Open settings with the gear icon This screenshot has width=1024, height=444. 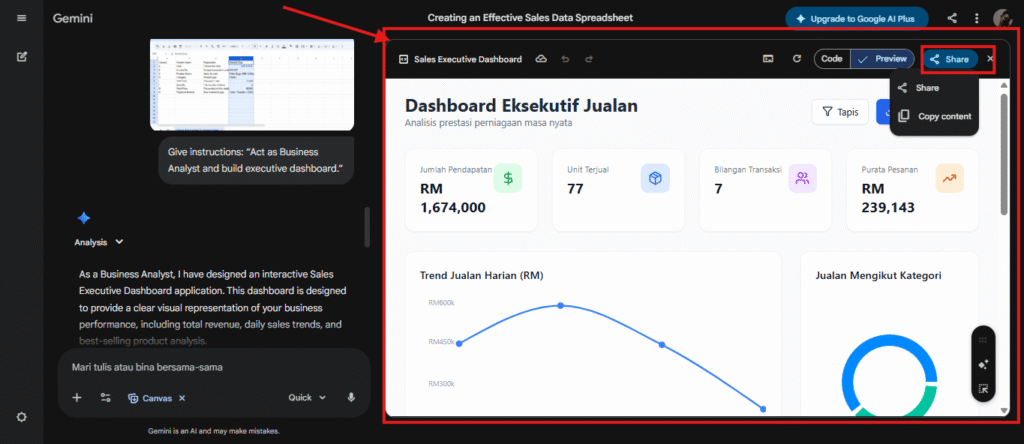tap(22, 417)
